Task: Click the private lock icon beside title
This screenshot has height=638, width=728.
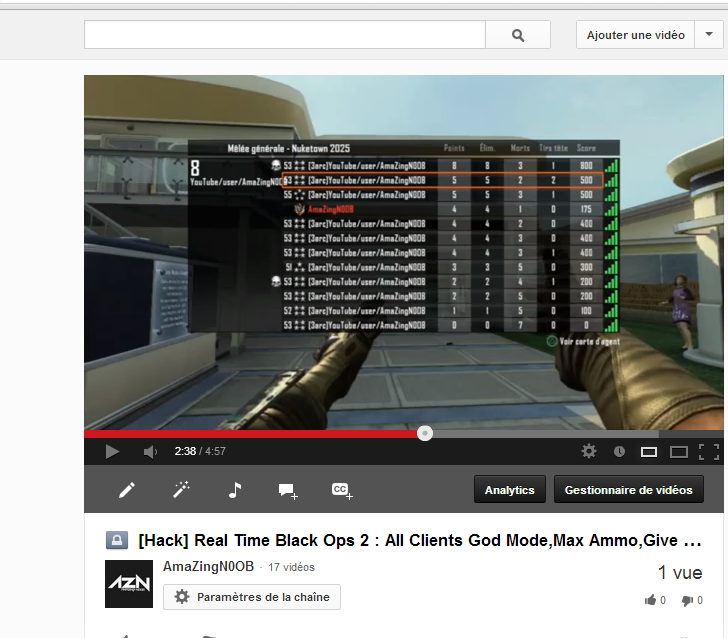Action: click(117, 540)
